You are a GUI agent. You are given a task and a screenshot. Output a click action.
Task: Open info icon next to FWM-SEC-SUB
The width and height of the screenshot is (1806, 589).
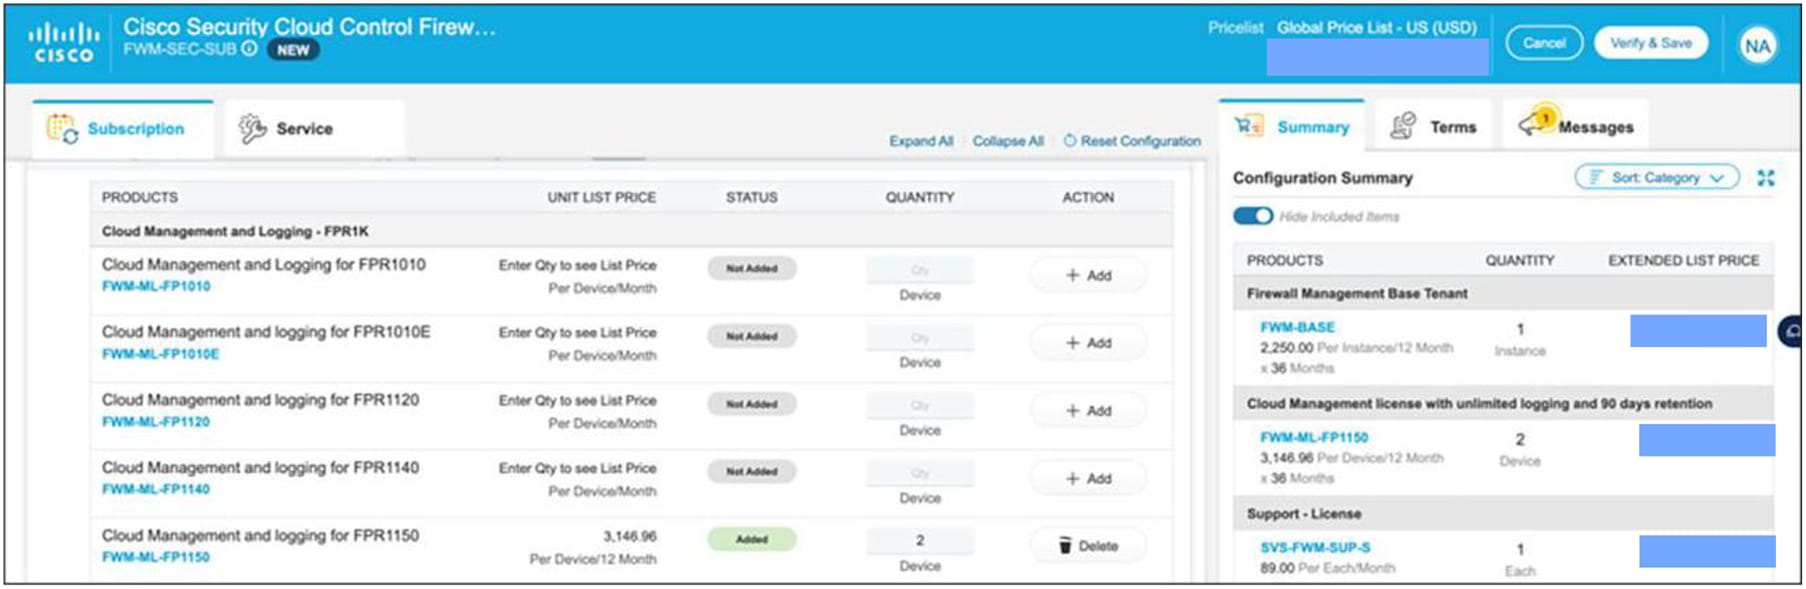249,48
